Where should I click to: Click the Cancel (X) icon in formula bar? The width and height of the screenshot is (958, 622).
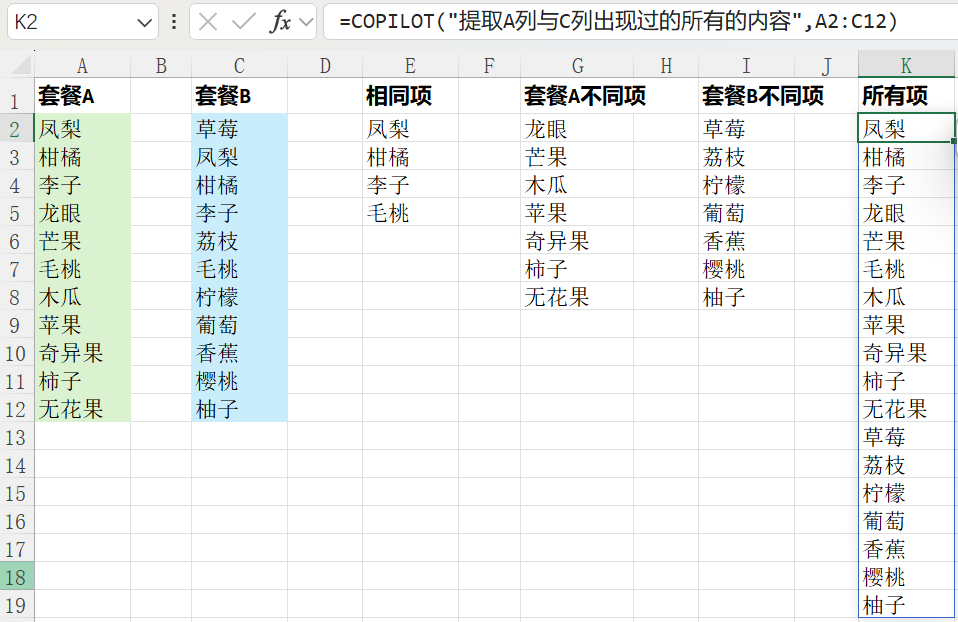[208, 21]
